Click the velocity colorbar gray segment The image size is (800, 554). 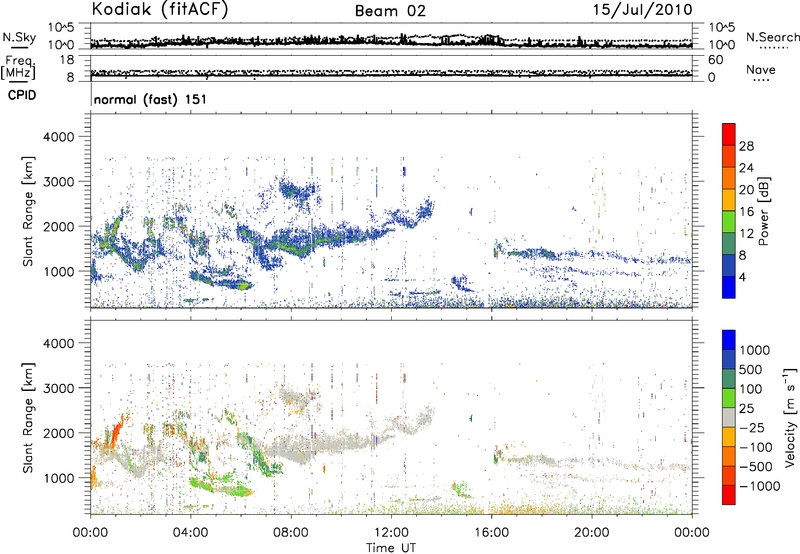[x=729, y=417]
